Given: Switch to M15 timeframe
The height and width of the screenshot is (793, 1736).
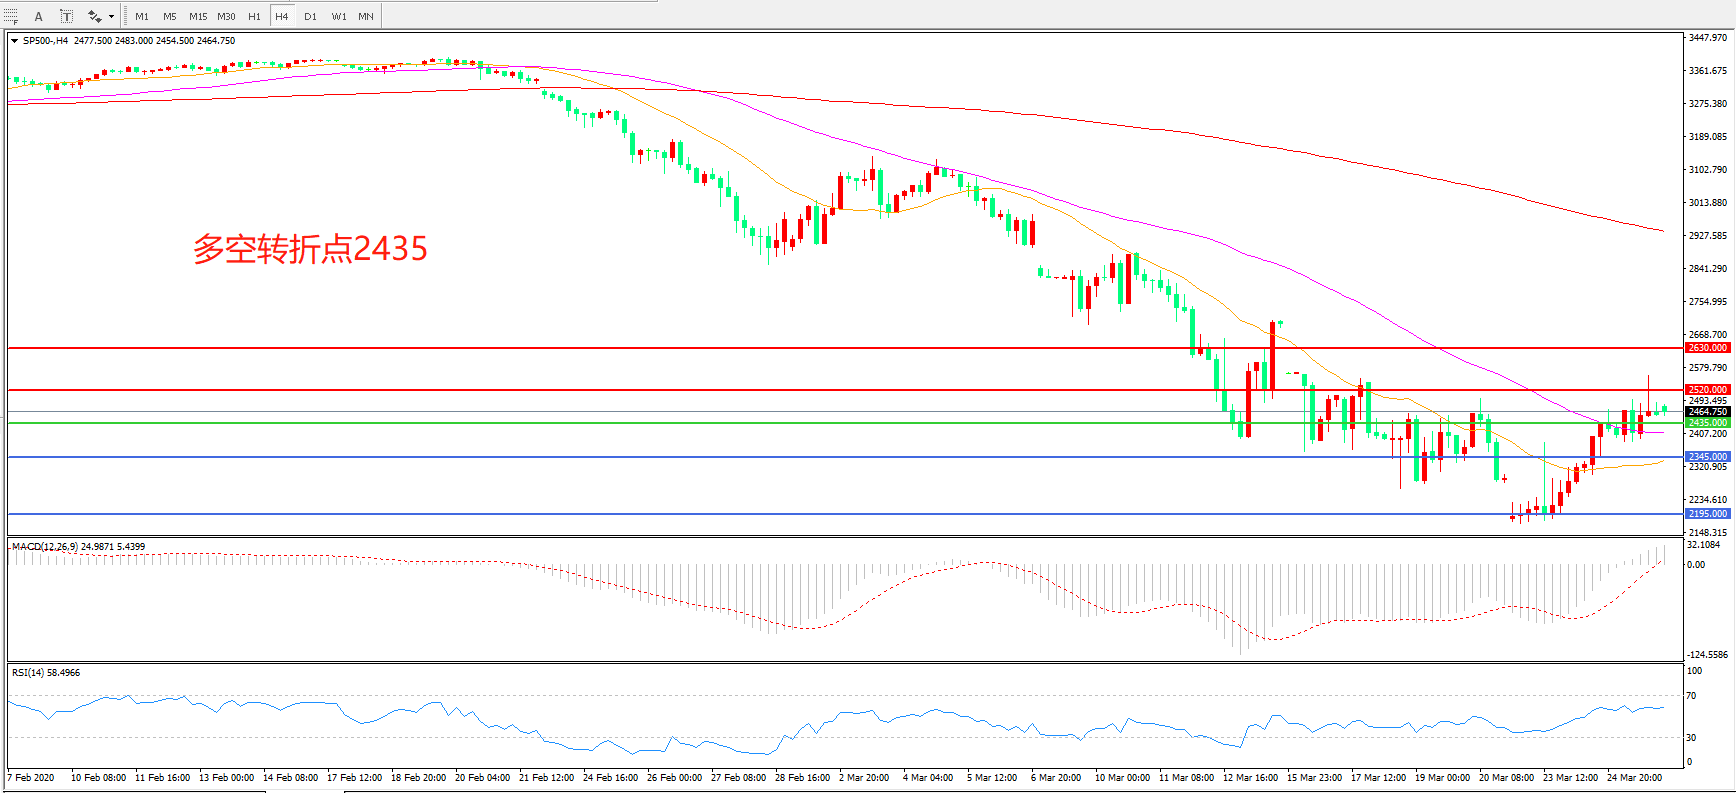Looking at the screenshot, I should pos(198,16).
